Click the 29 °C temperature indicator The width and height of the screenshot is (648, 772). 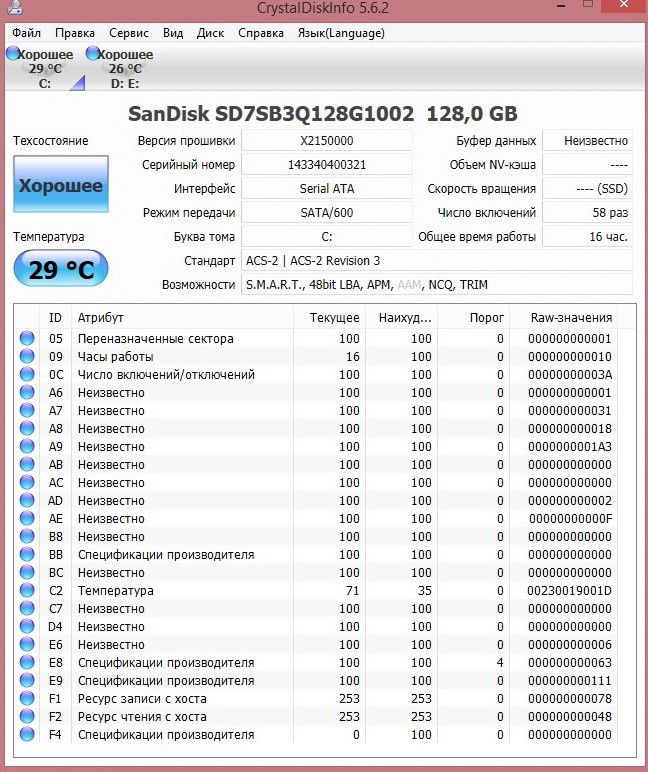[61, 268]
